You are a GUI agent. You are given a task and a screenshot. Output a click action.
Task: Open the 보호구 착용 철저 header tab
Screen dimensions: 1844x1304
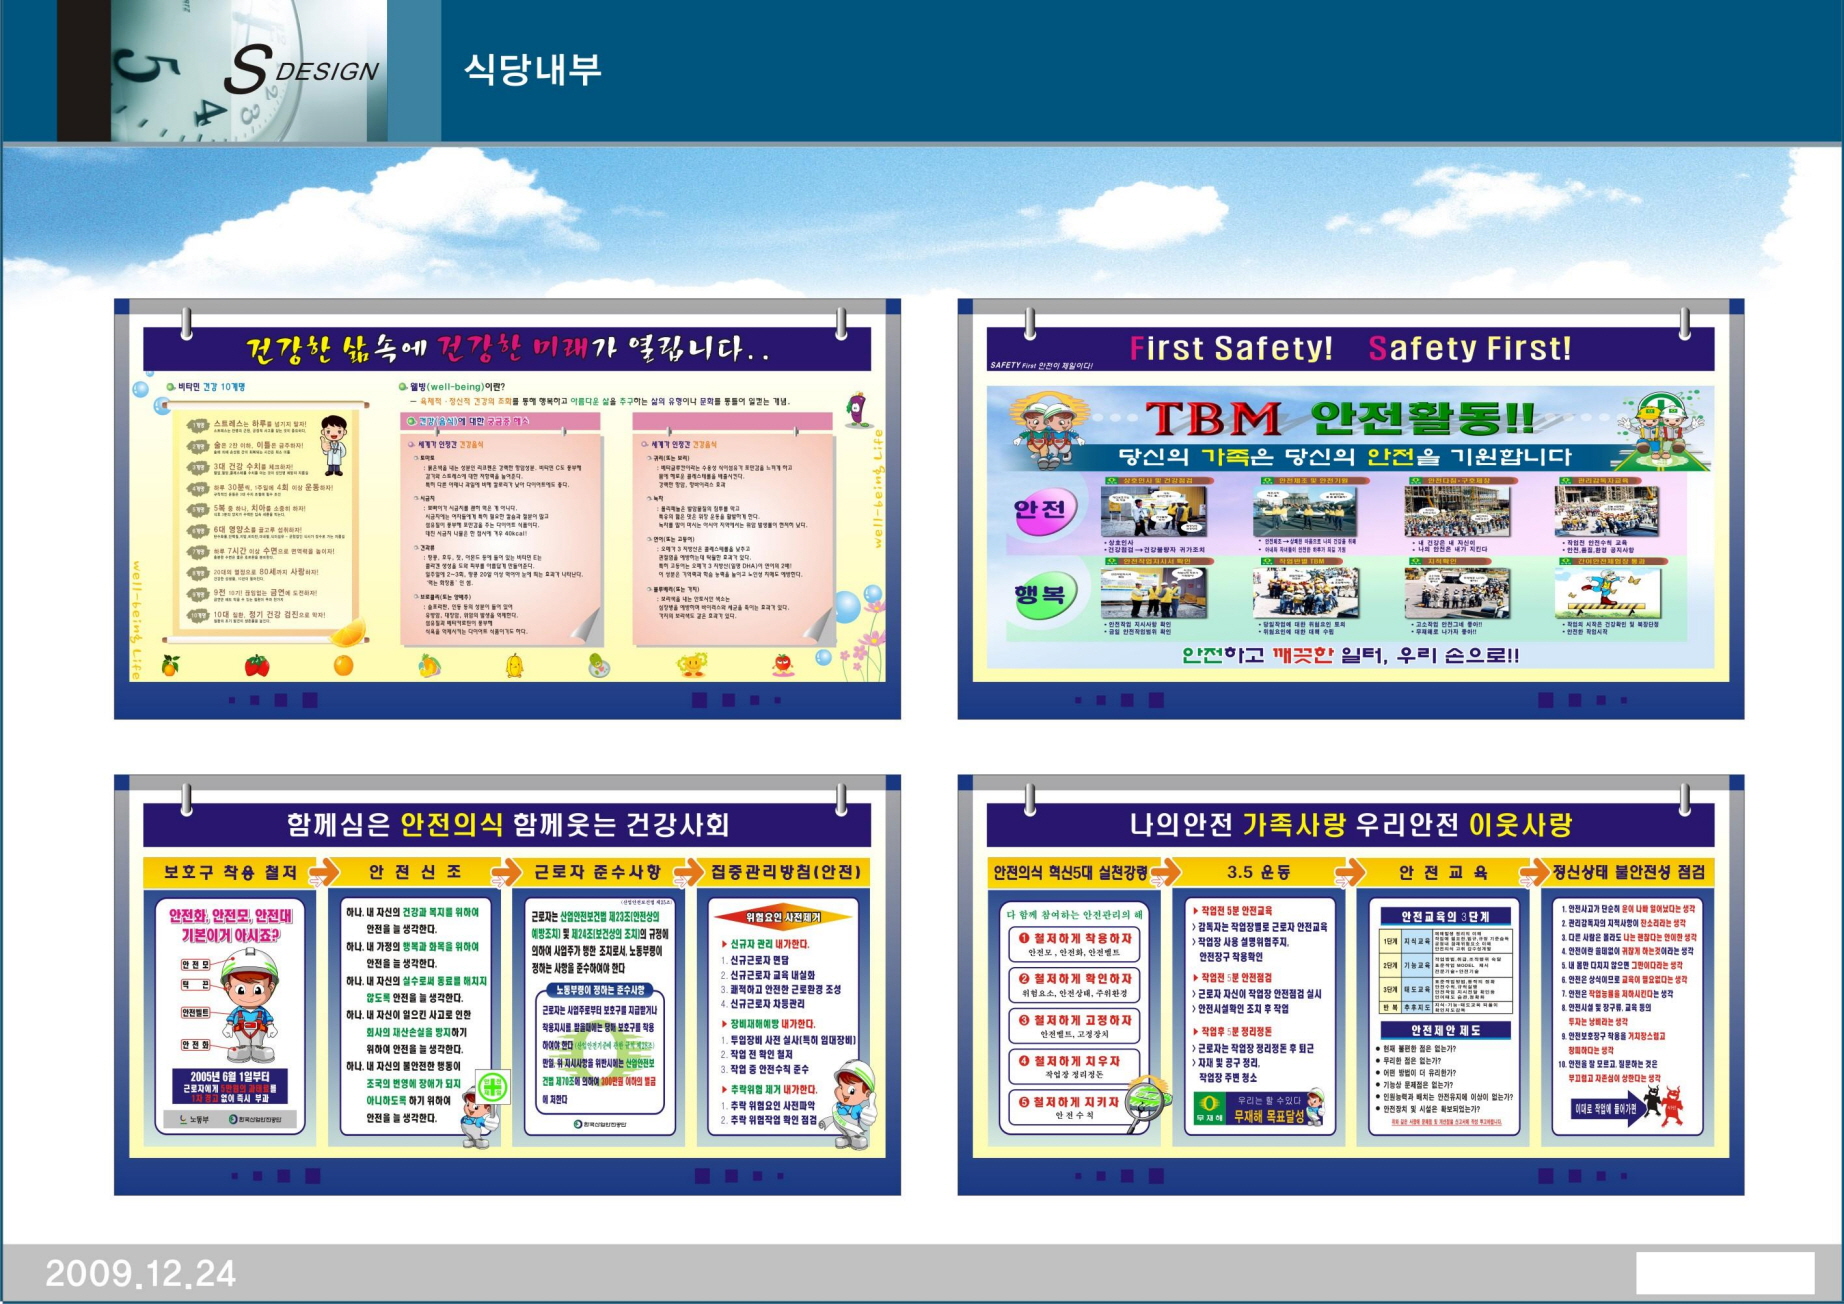[x=230, y=872]
